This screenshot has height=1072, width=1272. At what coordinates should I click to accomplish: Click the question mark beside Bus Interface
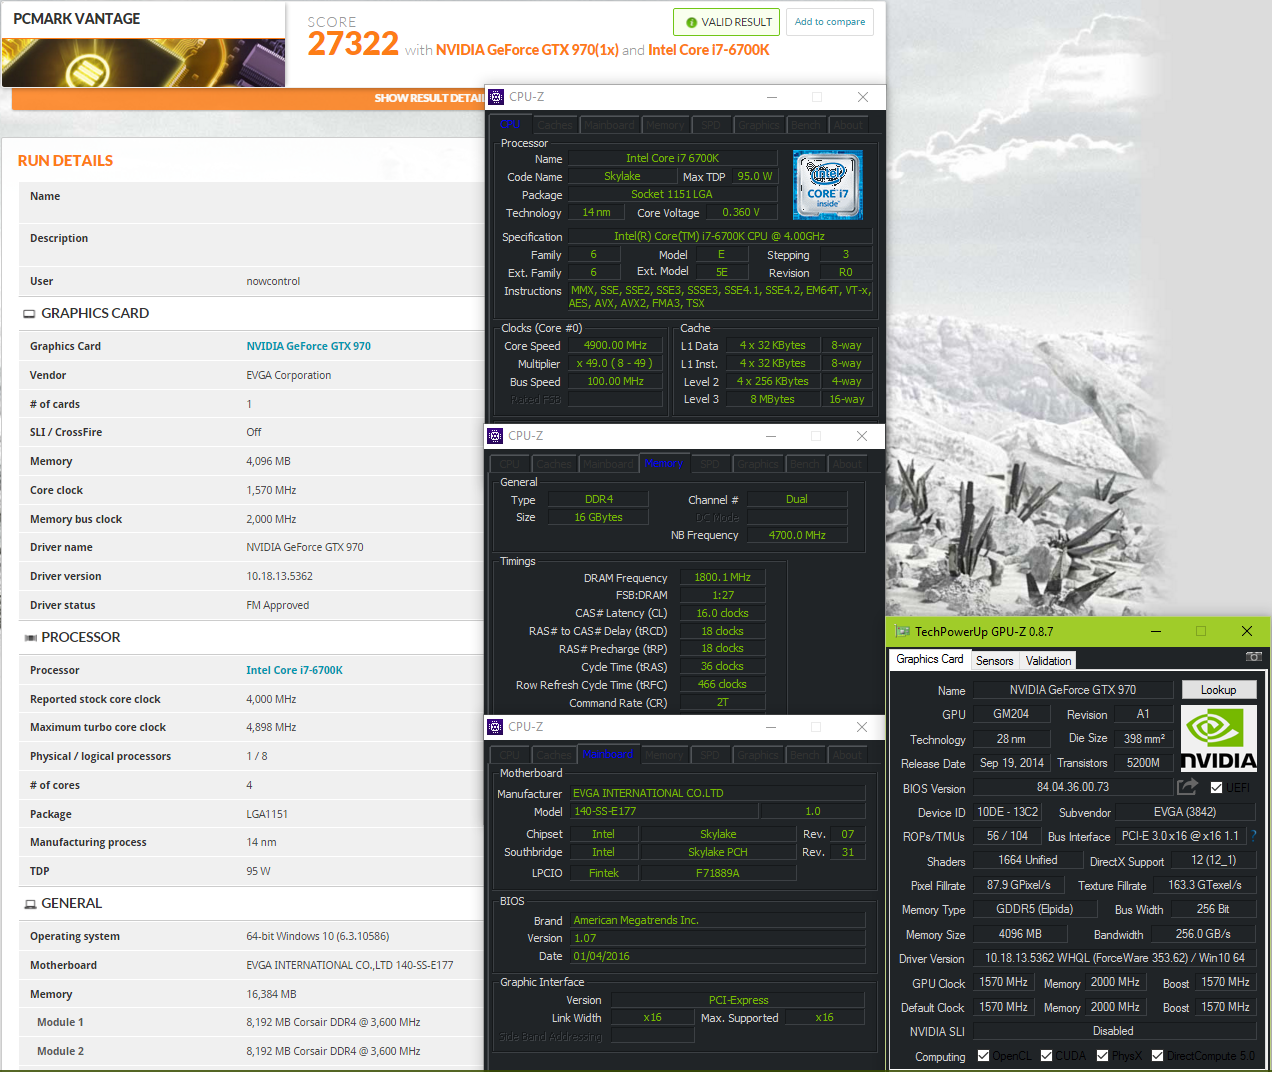click(x=1253, y=836)
